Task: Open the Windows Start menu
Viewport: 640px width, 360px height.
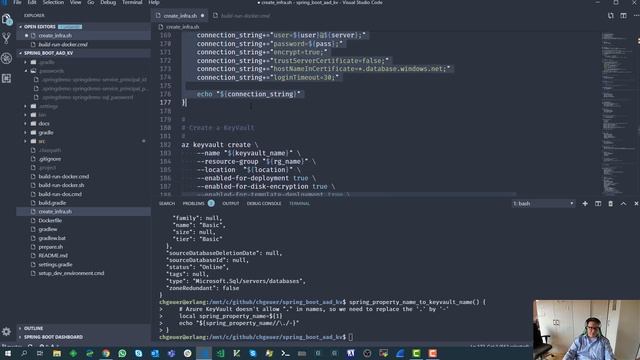Action: click(8, 353)
